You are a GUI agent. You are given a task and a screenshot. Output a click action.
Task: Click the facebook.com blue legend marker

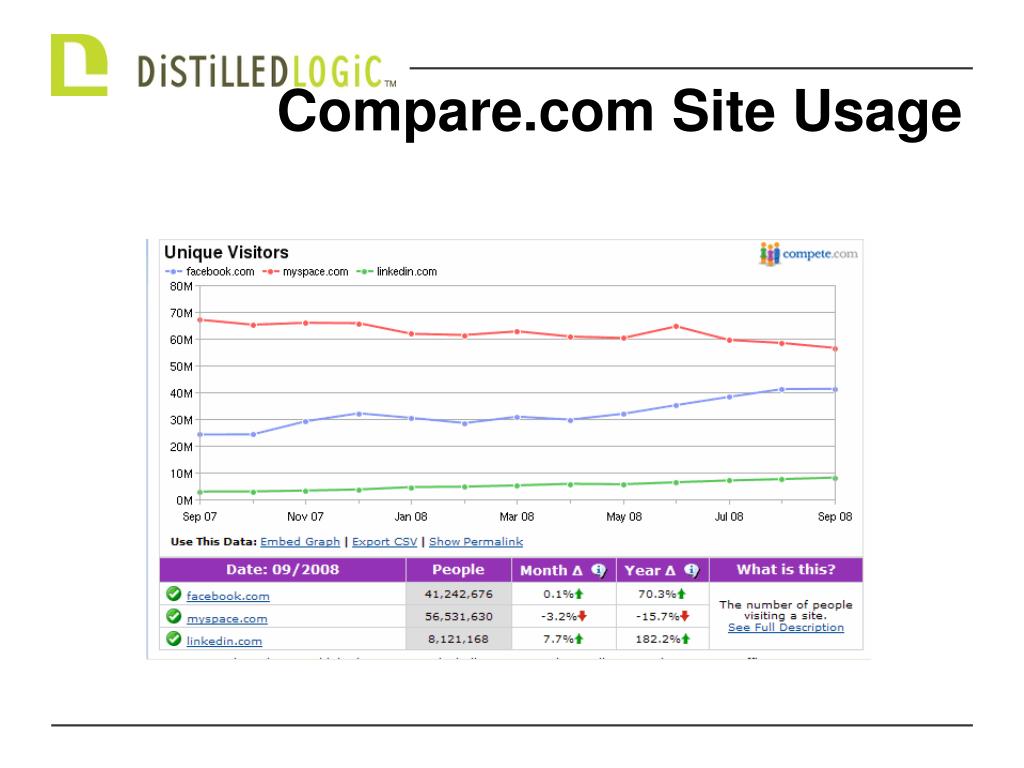173,272
